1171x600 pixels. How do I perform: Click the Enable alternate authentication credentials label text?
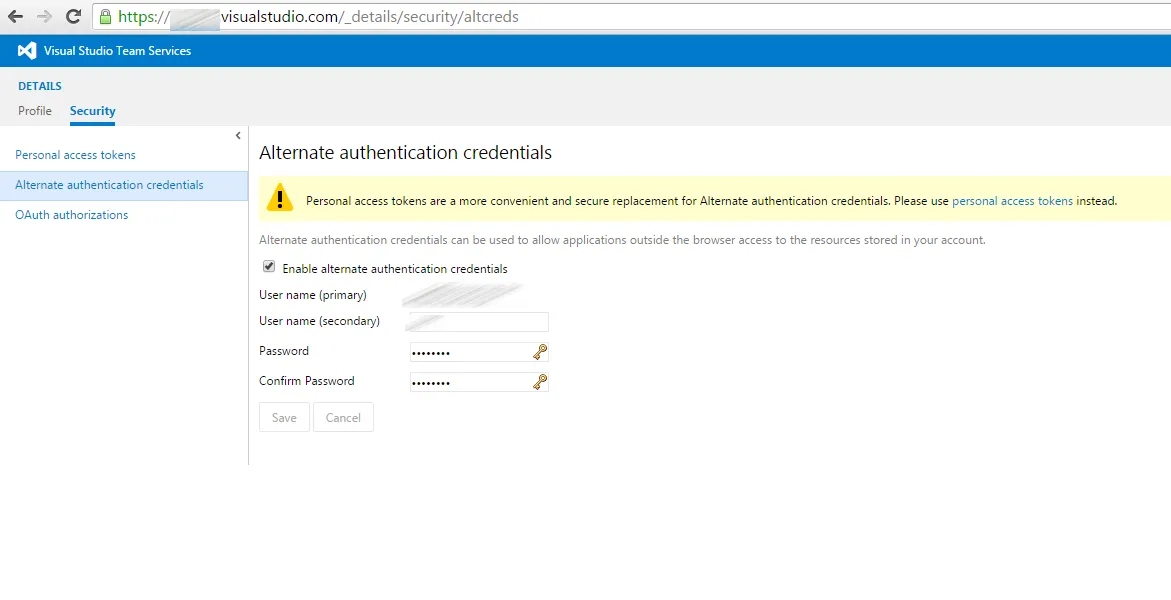tap(395, 269)
